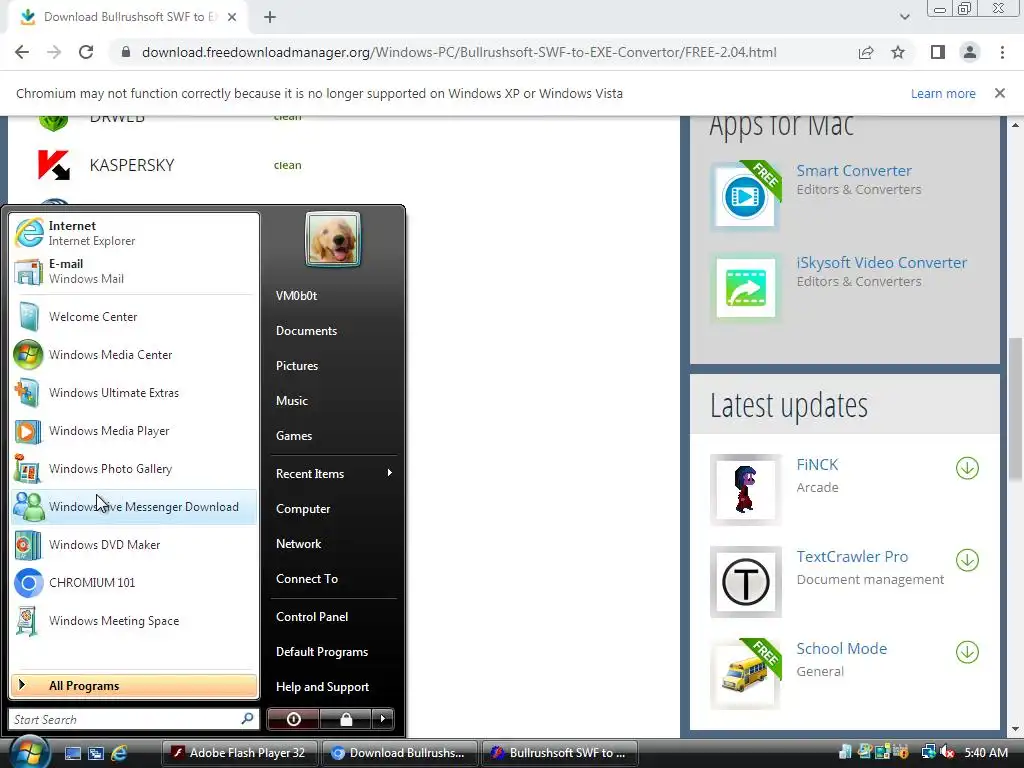Viewport: 1024px width, 768px height.
Task: Select Windows Live Messenger Download
Action: click(x=134, y=507)
